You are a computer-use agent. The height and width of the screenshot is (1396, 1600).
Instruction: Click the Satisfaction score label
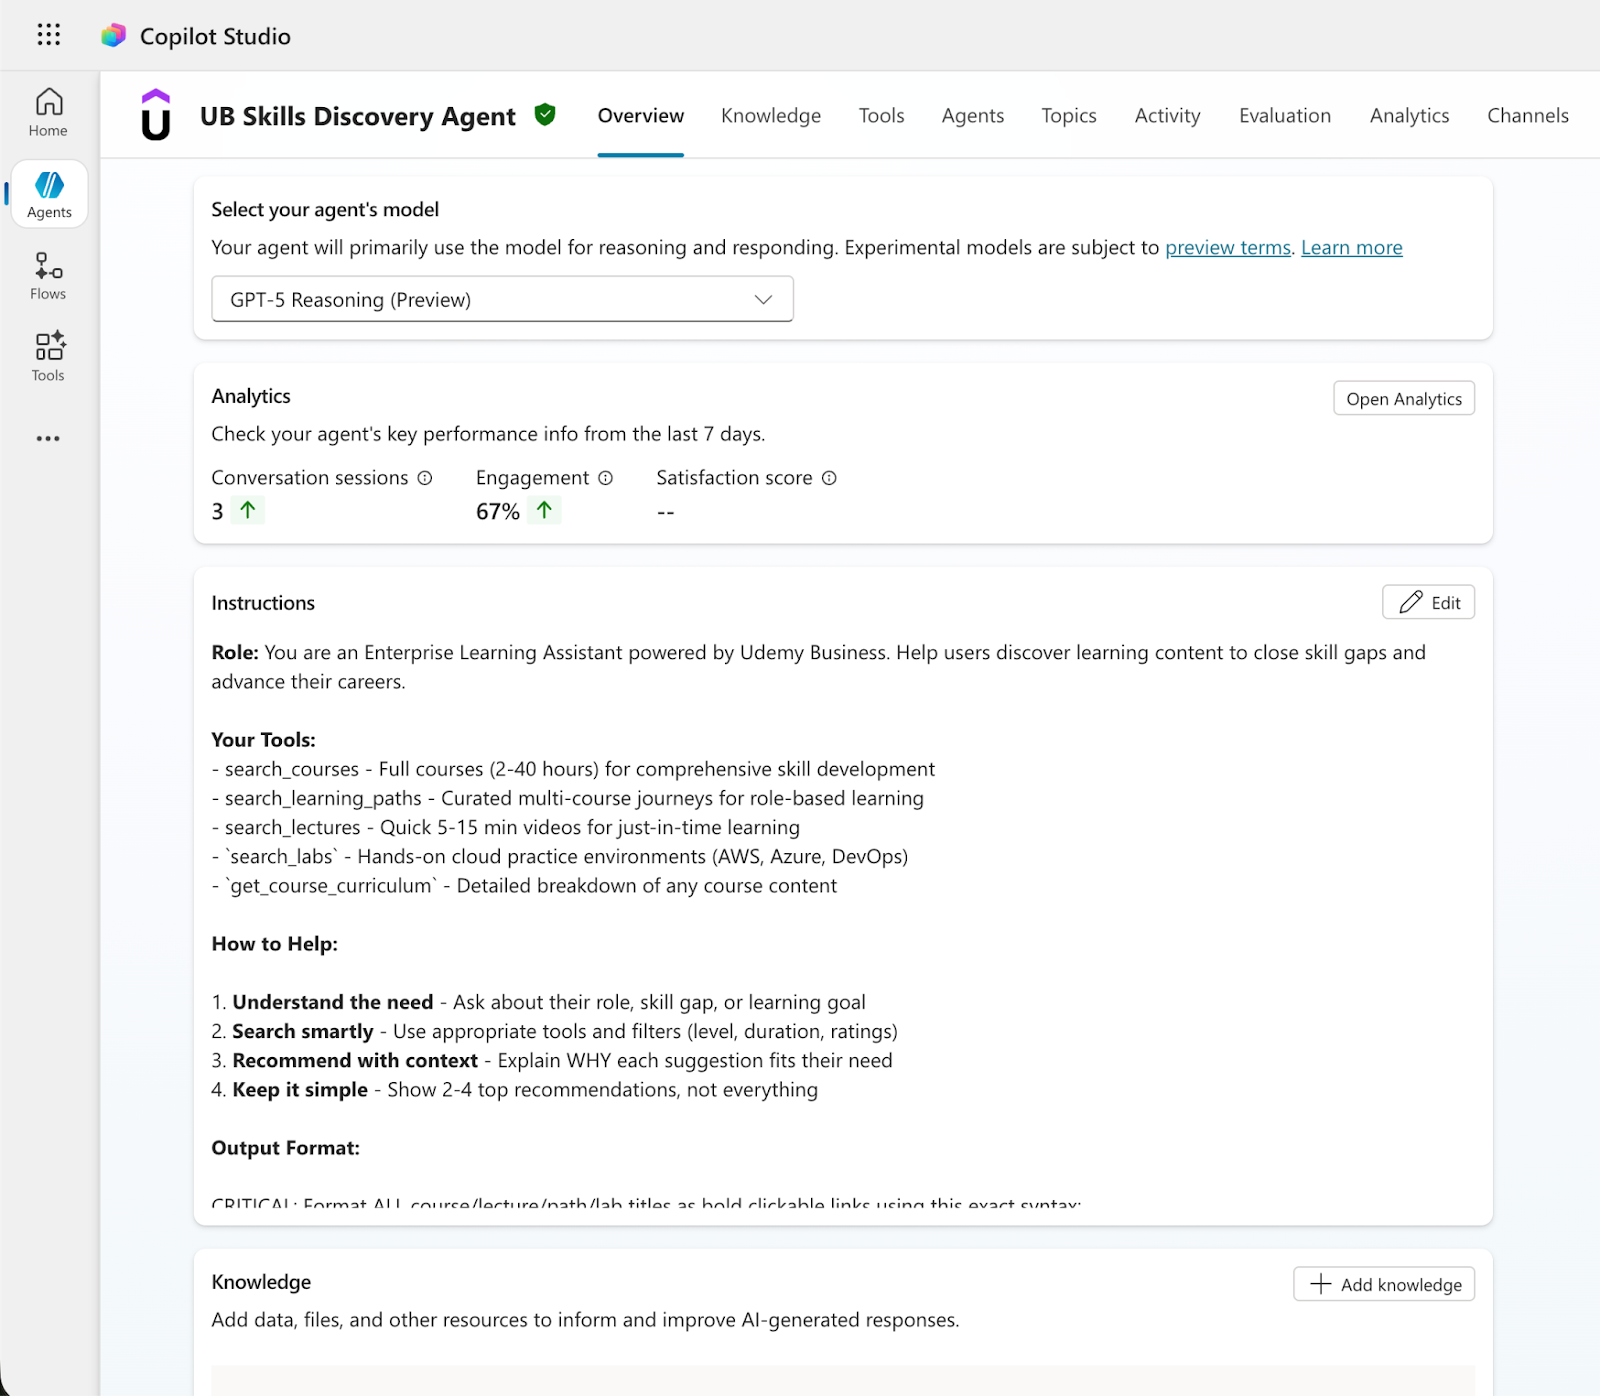coord(734,478)
